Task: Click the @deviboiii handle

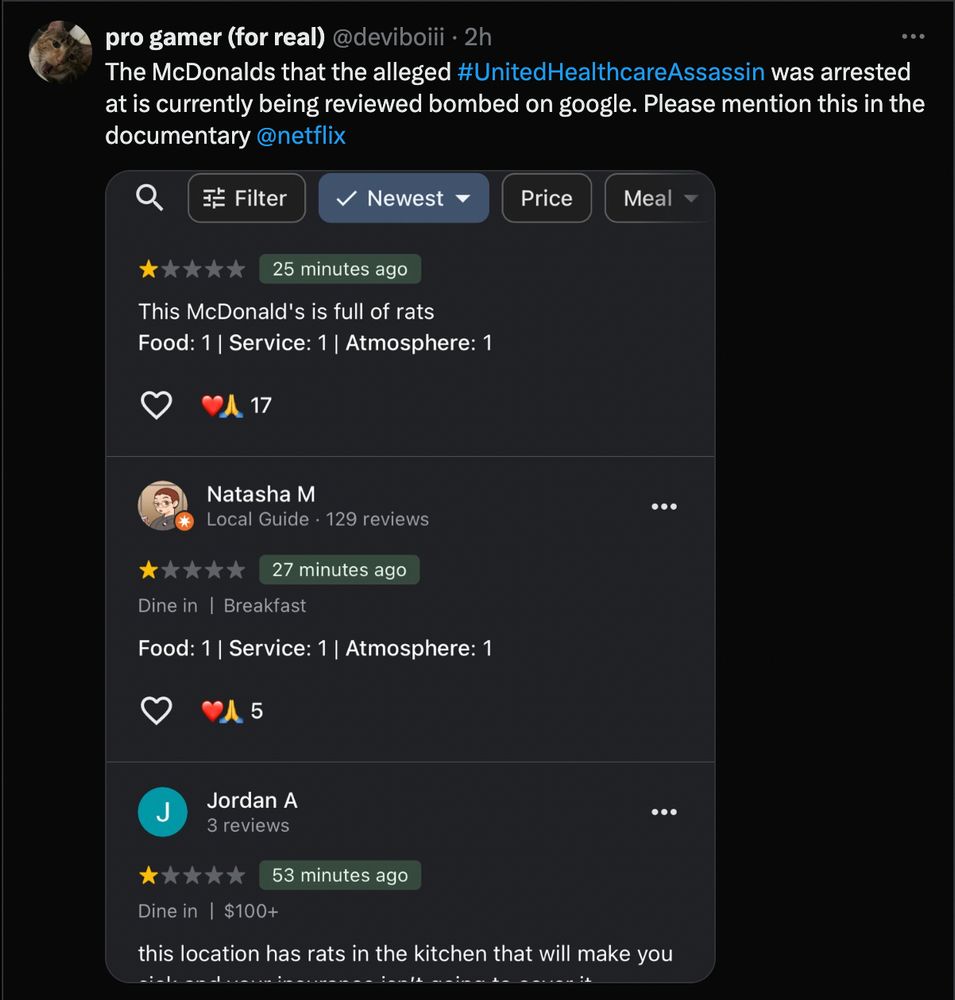Action: click(388, 37)
